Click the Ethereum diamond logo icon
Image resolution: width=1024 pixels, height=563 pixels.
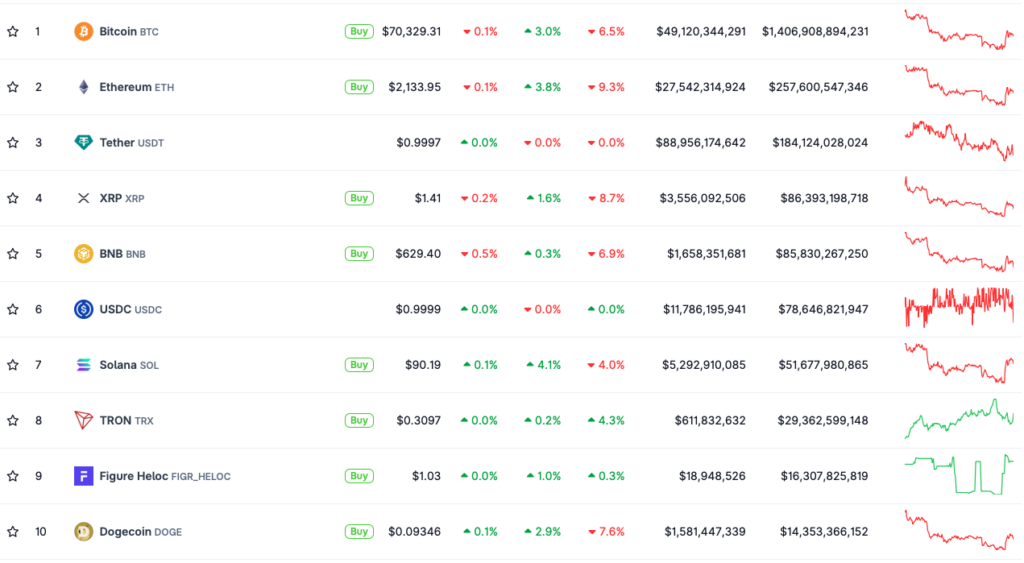pyautogui.click(x=84, y=87)
